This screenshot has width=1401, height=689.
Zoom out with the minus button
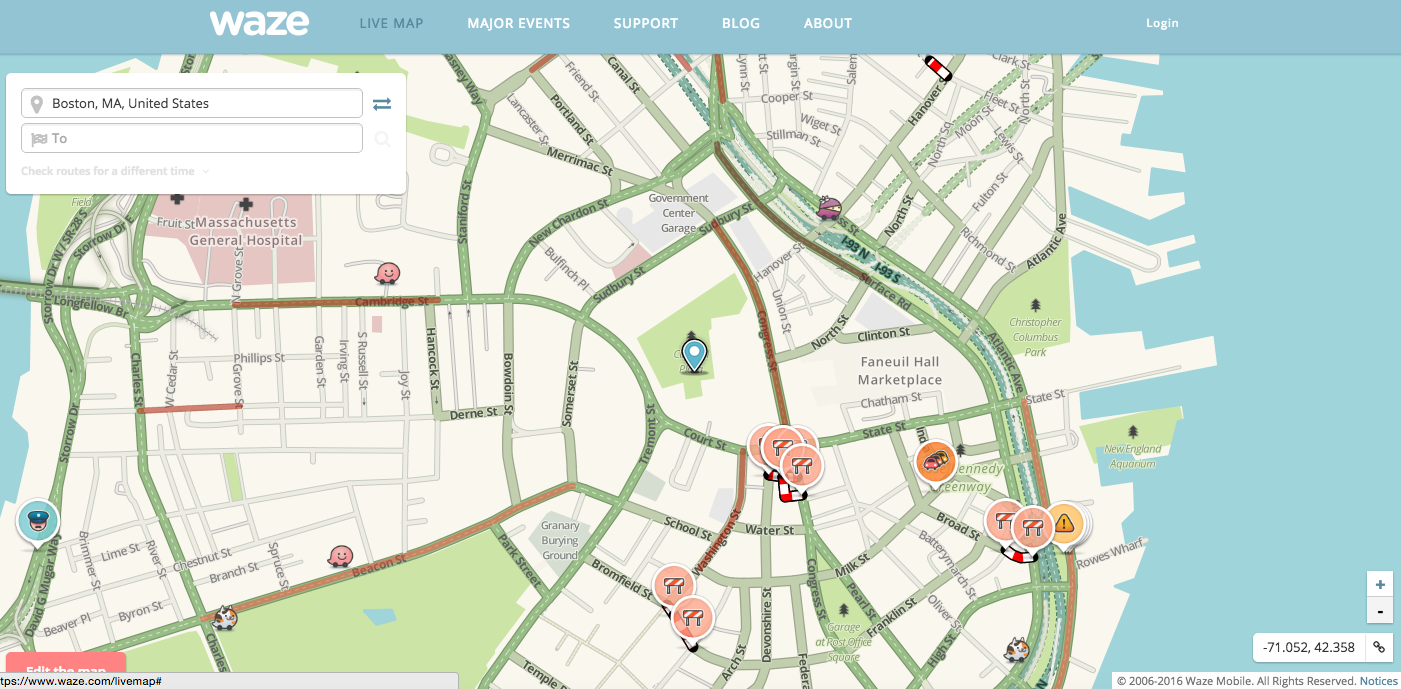point(1380,610)
